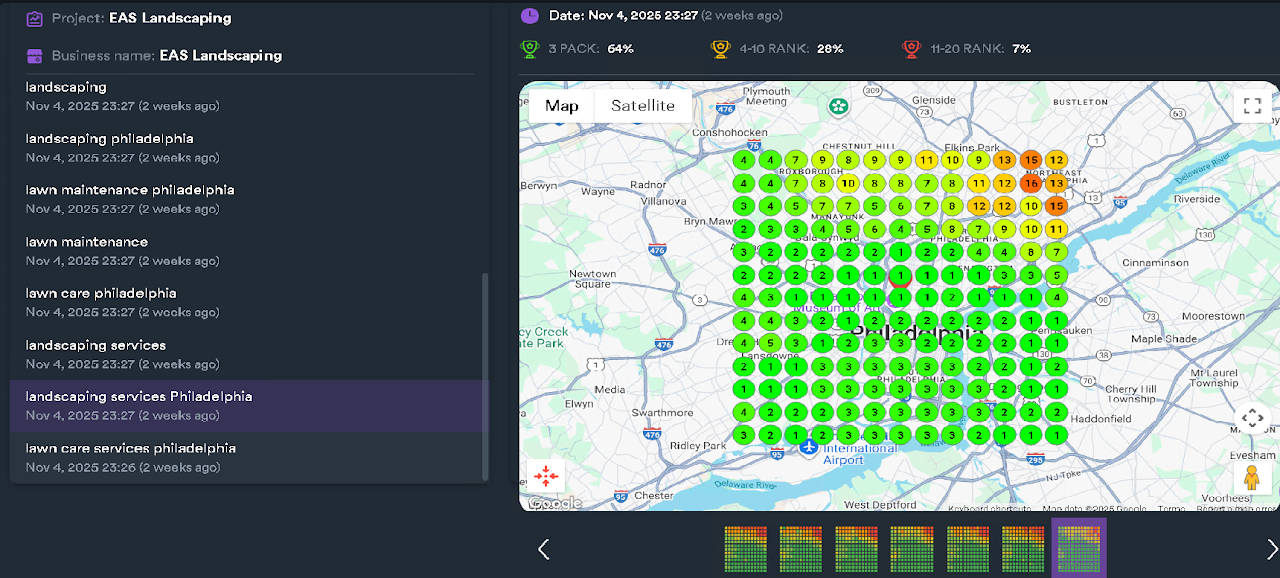Click the orange rank 16 grid point
Image resolution: width=1280 pixels, height=578 pixels.
coord(1031,183)
